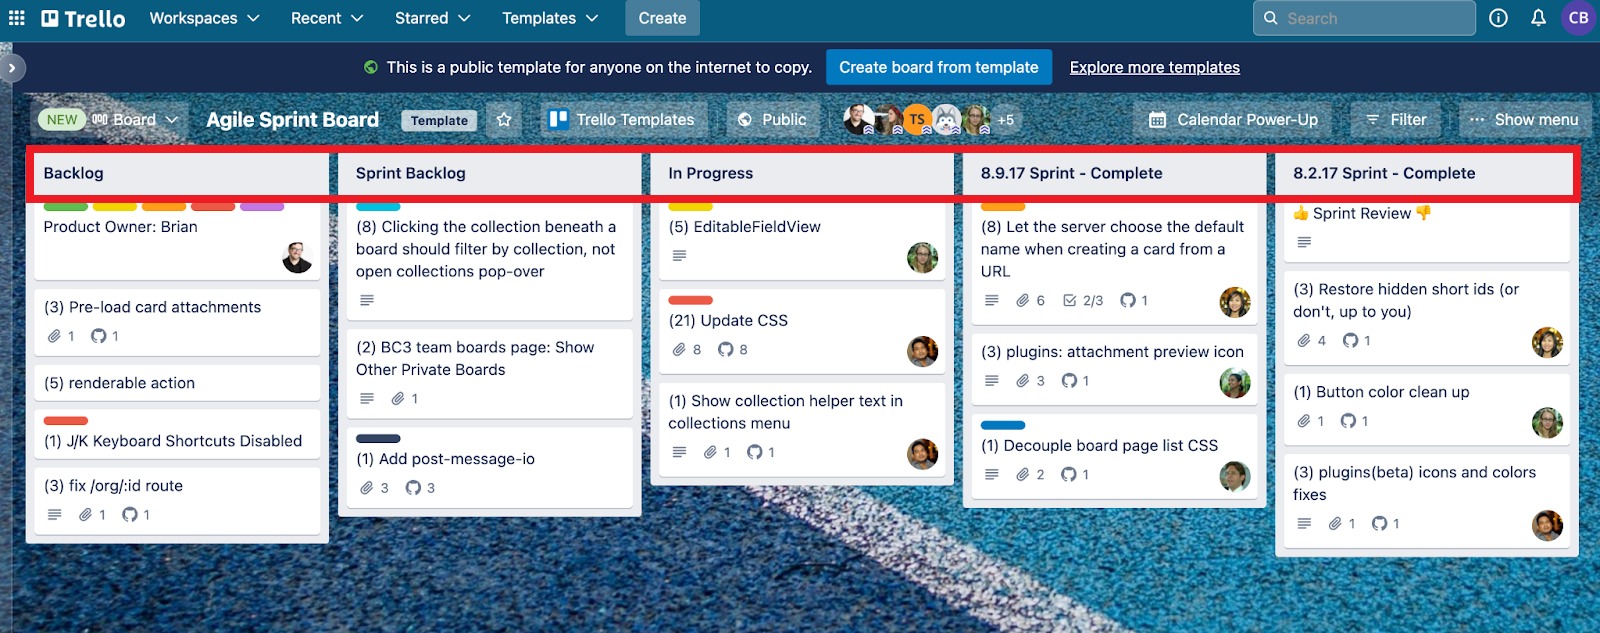This screenshot has width=1600, height=633.
Task: Open the information icon in the header
Action: click(1498, 18)
